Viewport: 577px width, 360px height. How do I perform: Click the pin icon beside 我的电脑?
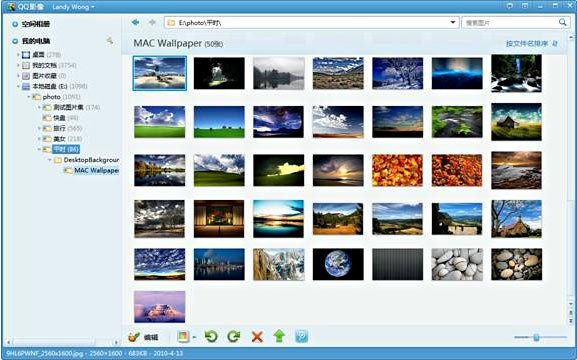click(110, 40)
